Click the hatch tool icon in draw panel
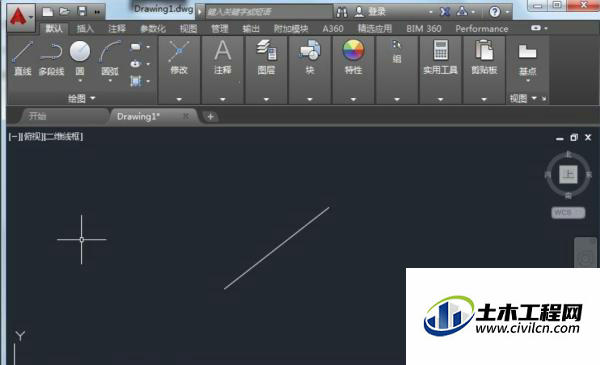Image resolution: width=600 pixels, height=365 pixels. tap(135, 81)
